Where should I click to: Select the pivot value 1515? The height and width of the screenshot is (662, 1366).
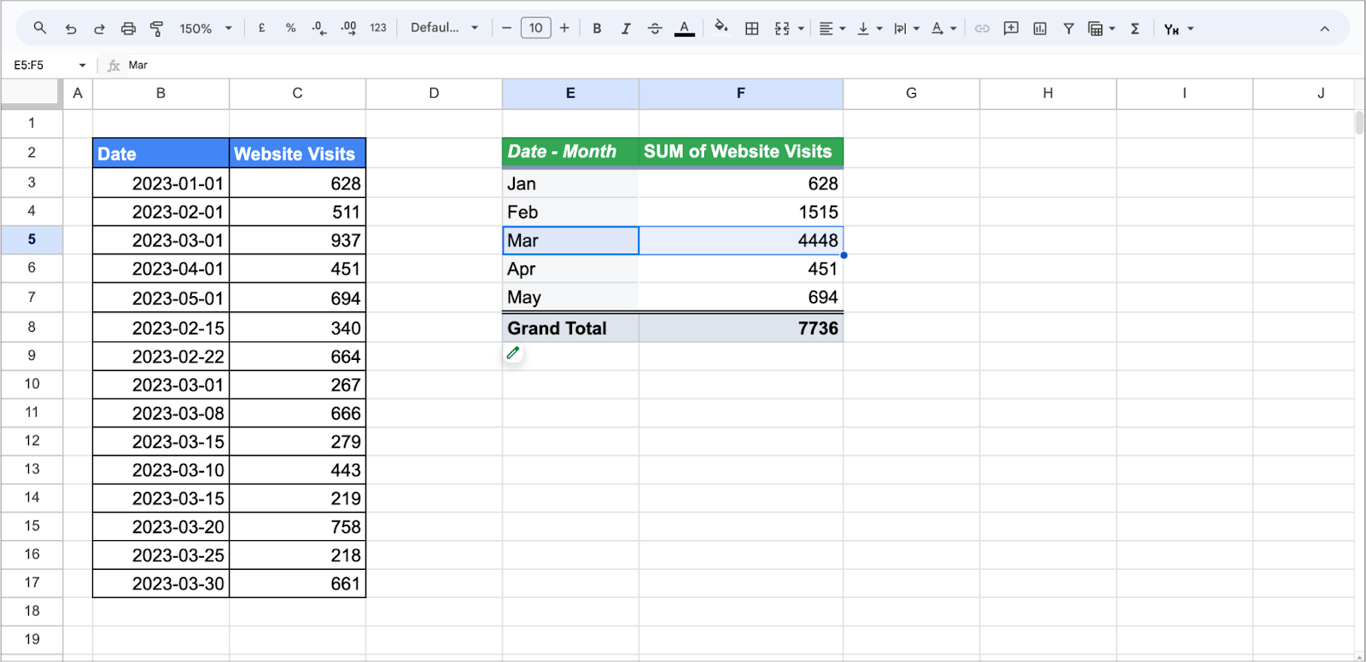click(x=741, y=212)
